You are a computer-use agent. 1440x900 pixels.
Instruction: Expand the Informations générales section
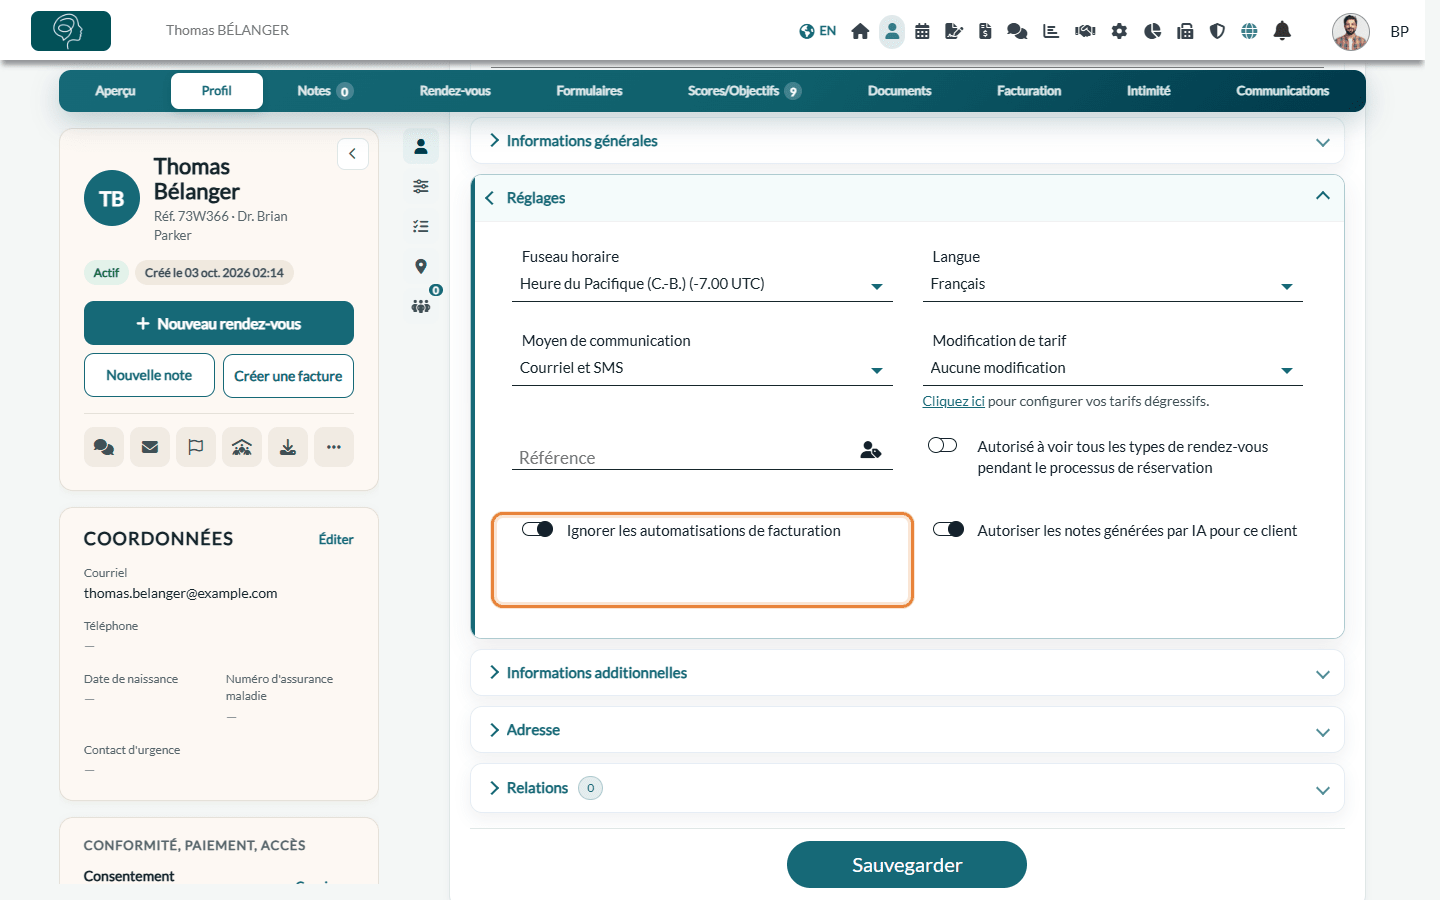pos(907,141)
